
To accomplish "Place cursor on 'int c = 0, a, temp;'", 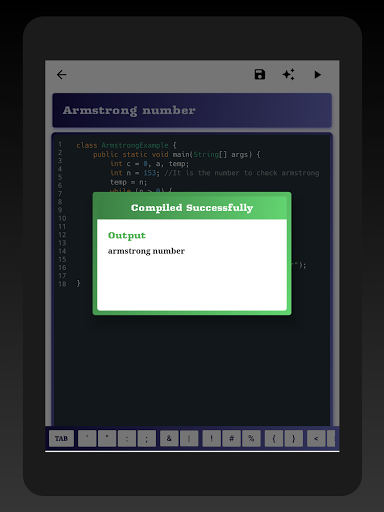I will (x=150, y=164).
